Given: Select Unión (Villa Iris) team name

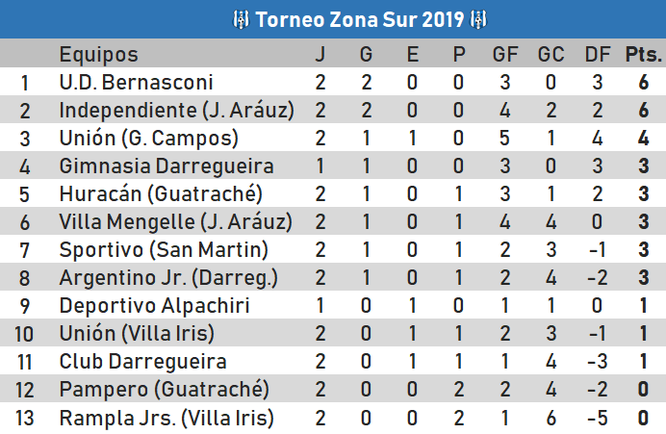Looking at the screenshot, I should pos(137,333).
